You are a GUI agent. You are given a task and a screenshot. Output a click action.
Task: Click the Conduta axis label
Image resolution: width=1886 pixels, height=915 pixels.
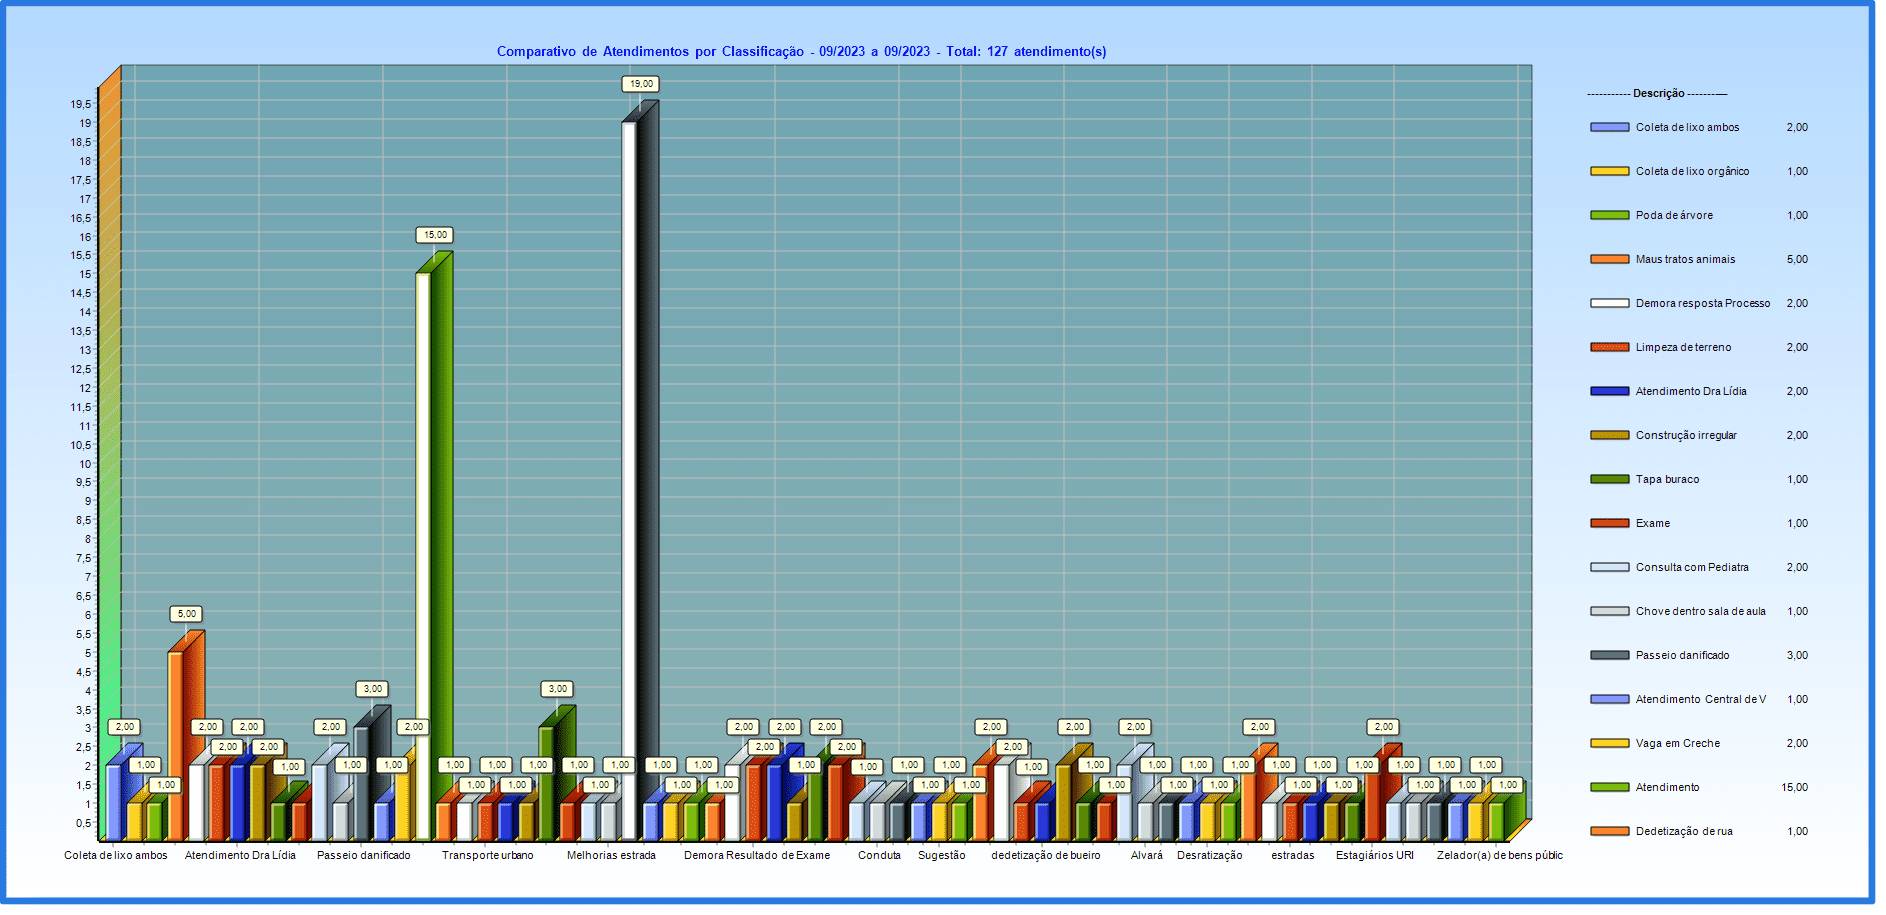(x=879, y=855)
